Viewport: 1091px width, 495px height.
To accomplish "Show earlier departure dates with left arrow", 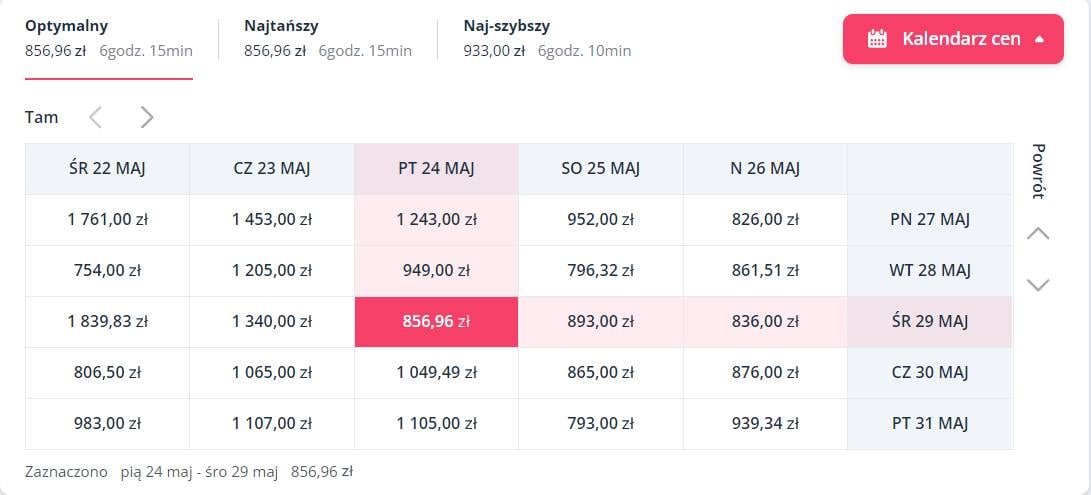I will click(95, 117).
